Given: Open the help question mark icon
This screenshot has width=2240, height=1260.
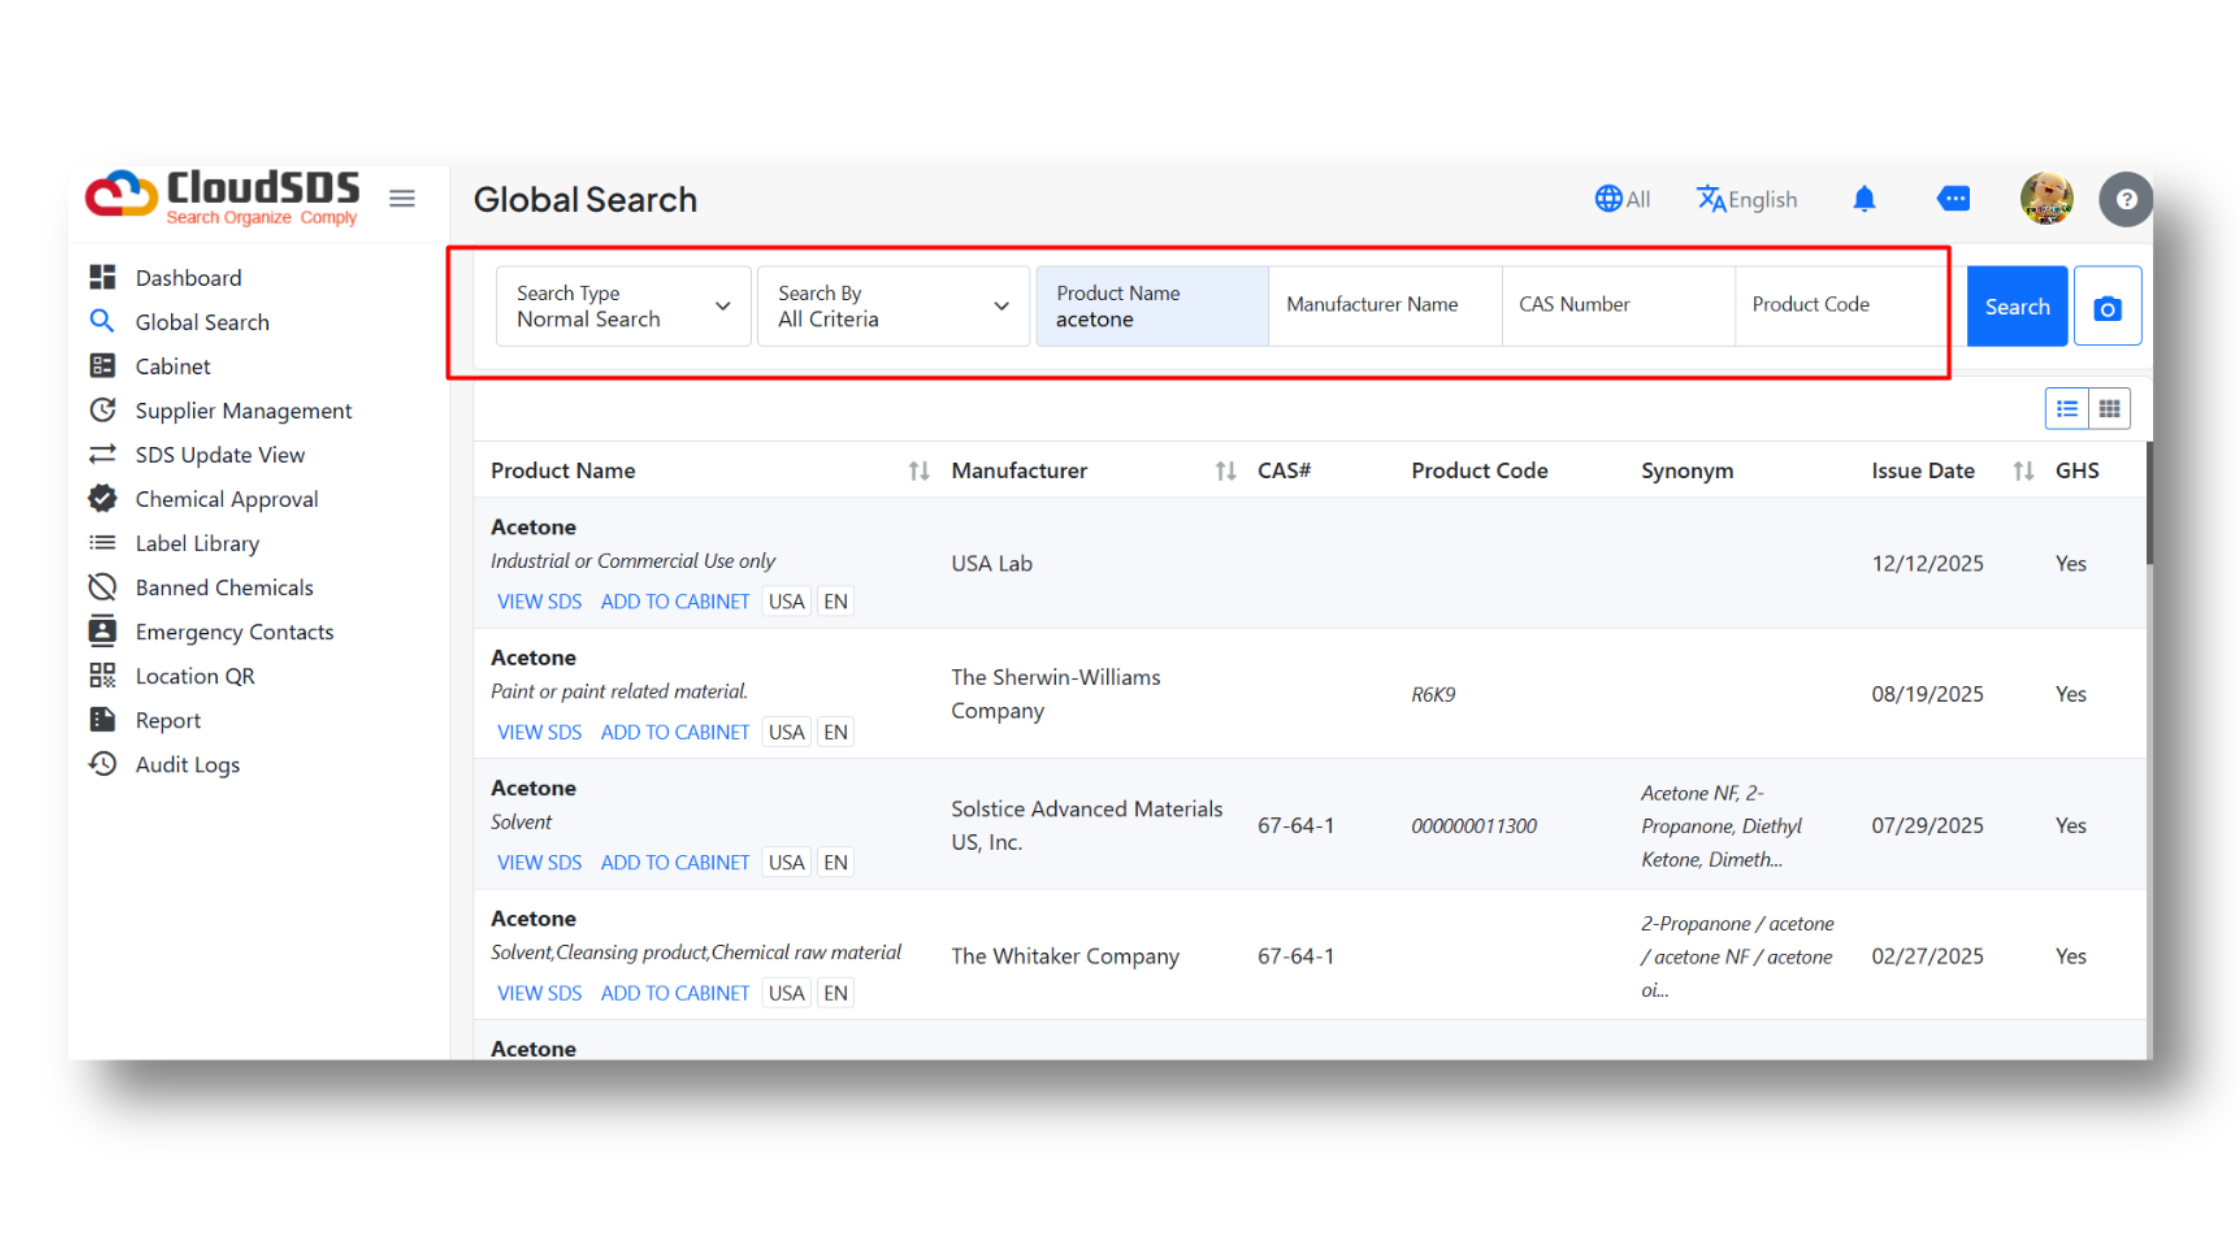Looking at the screenshot, I should point(2125,199).
